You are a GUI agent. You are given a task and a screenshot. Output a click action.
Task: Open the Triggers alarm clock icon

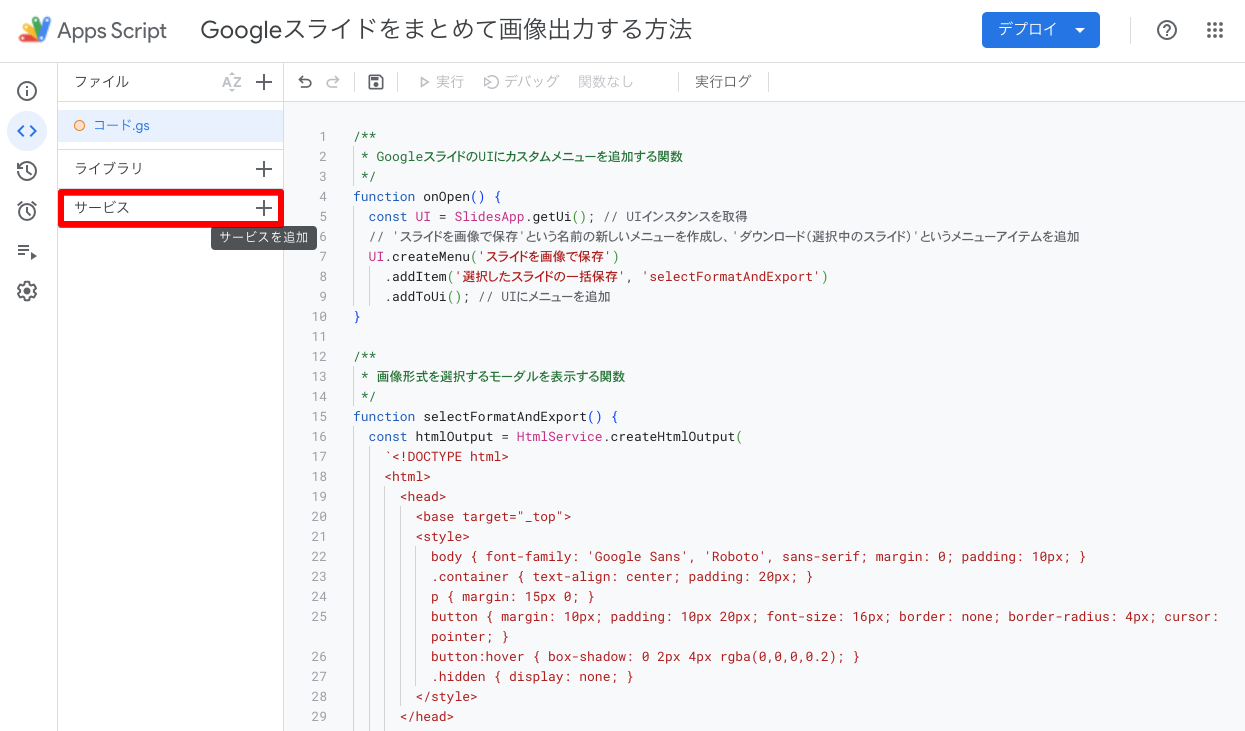pyautogui.click(x=27, y=211)
